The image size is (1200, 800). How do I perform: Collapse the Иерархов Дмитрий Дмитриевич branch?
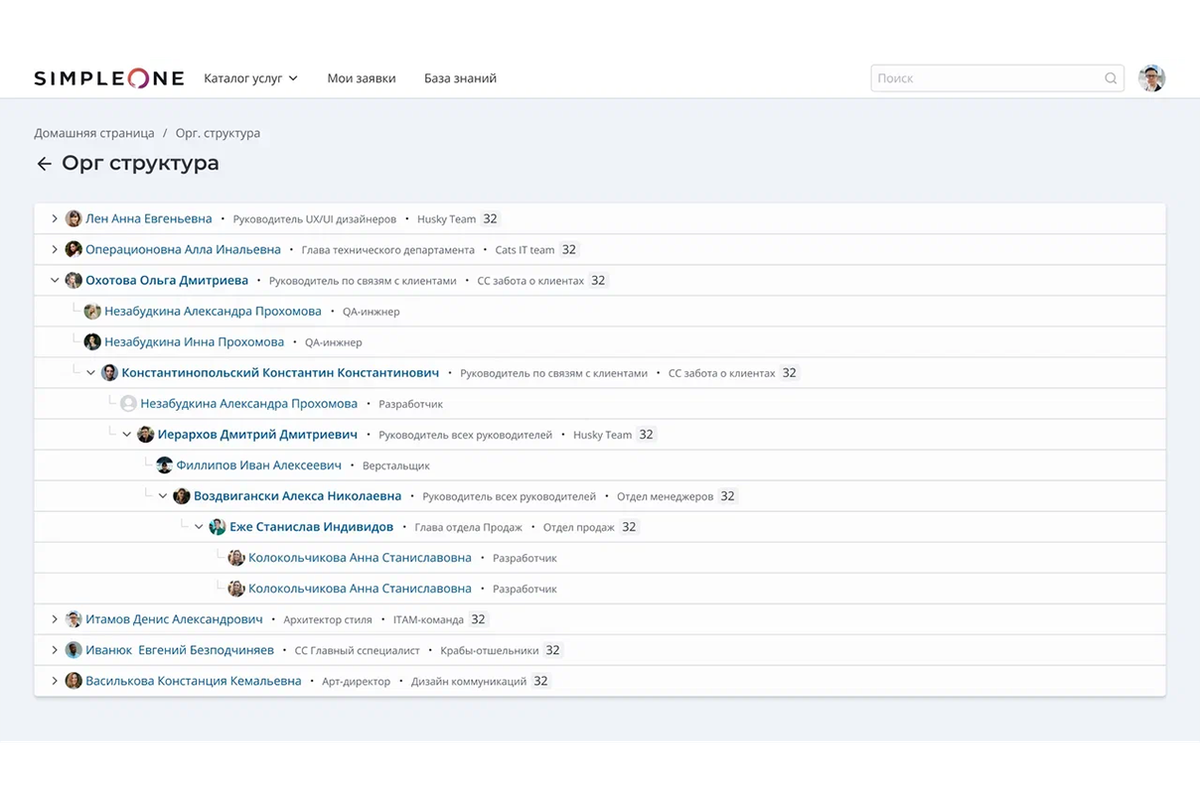[x=127, y=435]
